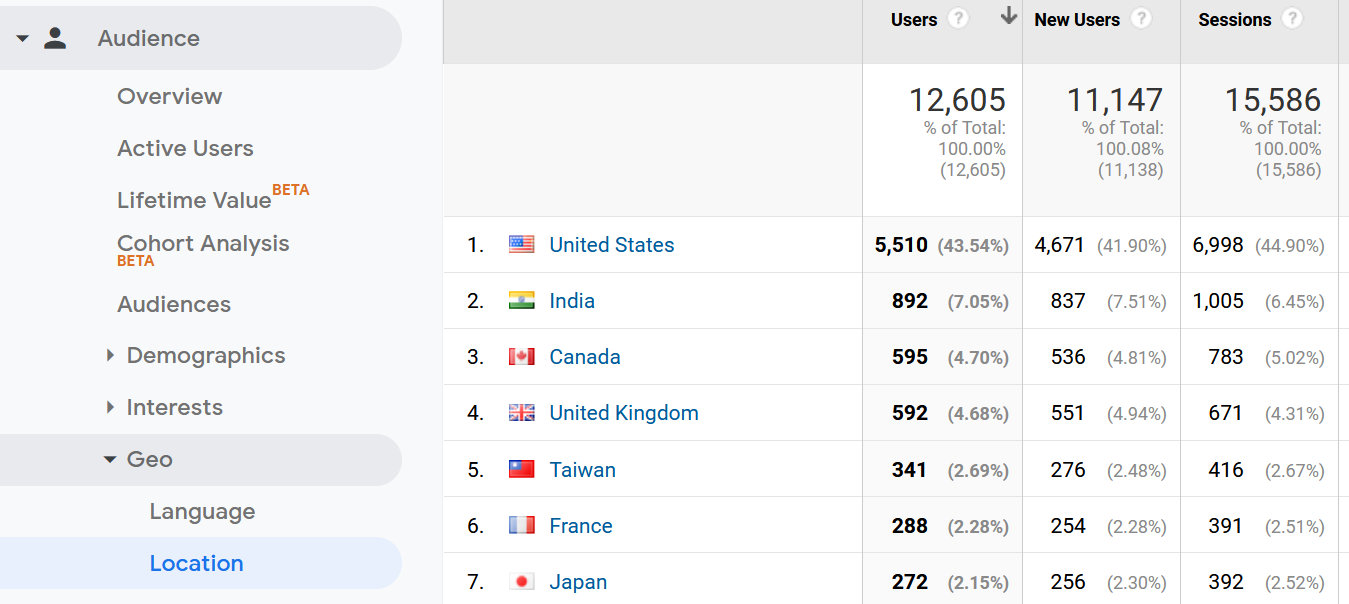
Task: Expand the Demographics submenu
Action: pyautogui.click(x=111, y=356)
